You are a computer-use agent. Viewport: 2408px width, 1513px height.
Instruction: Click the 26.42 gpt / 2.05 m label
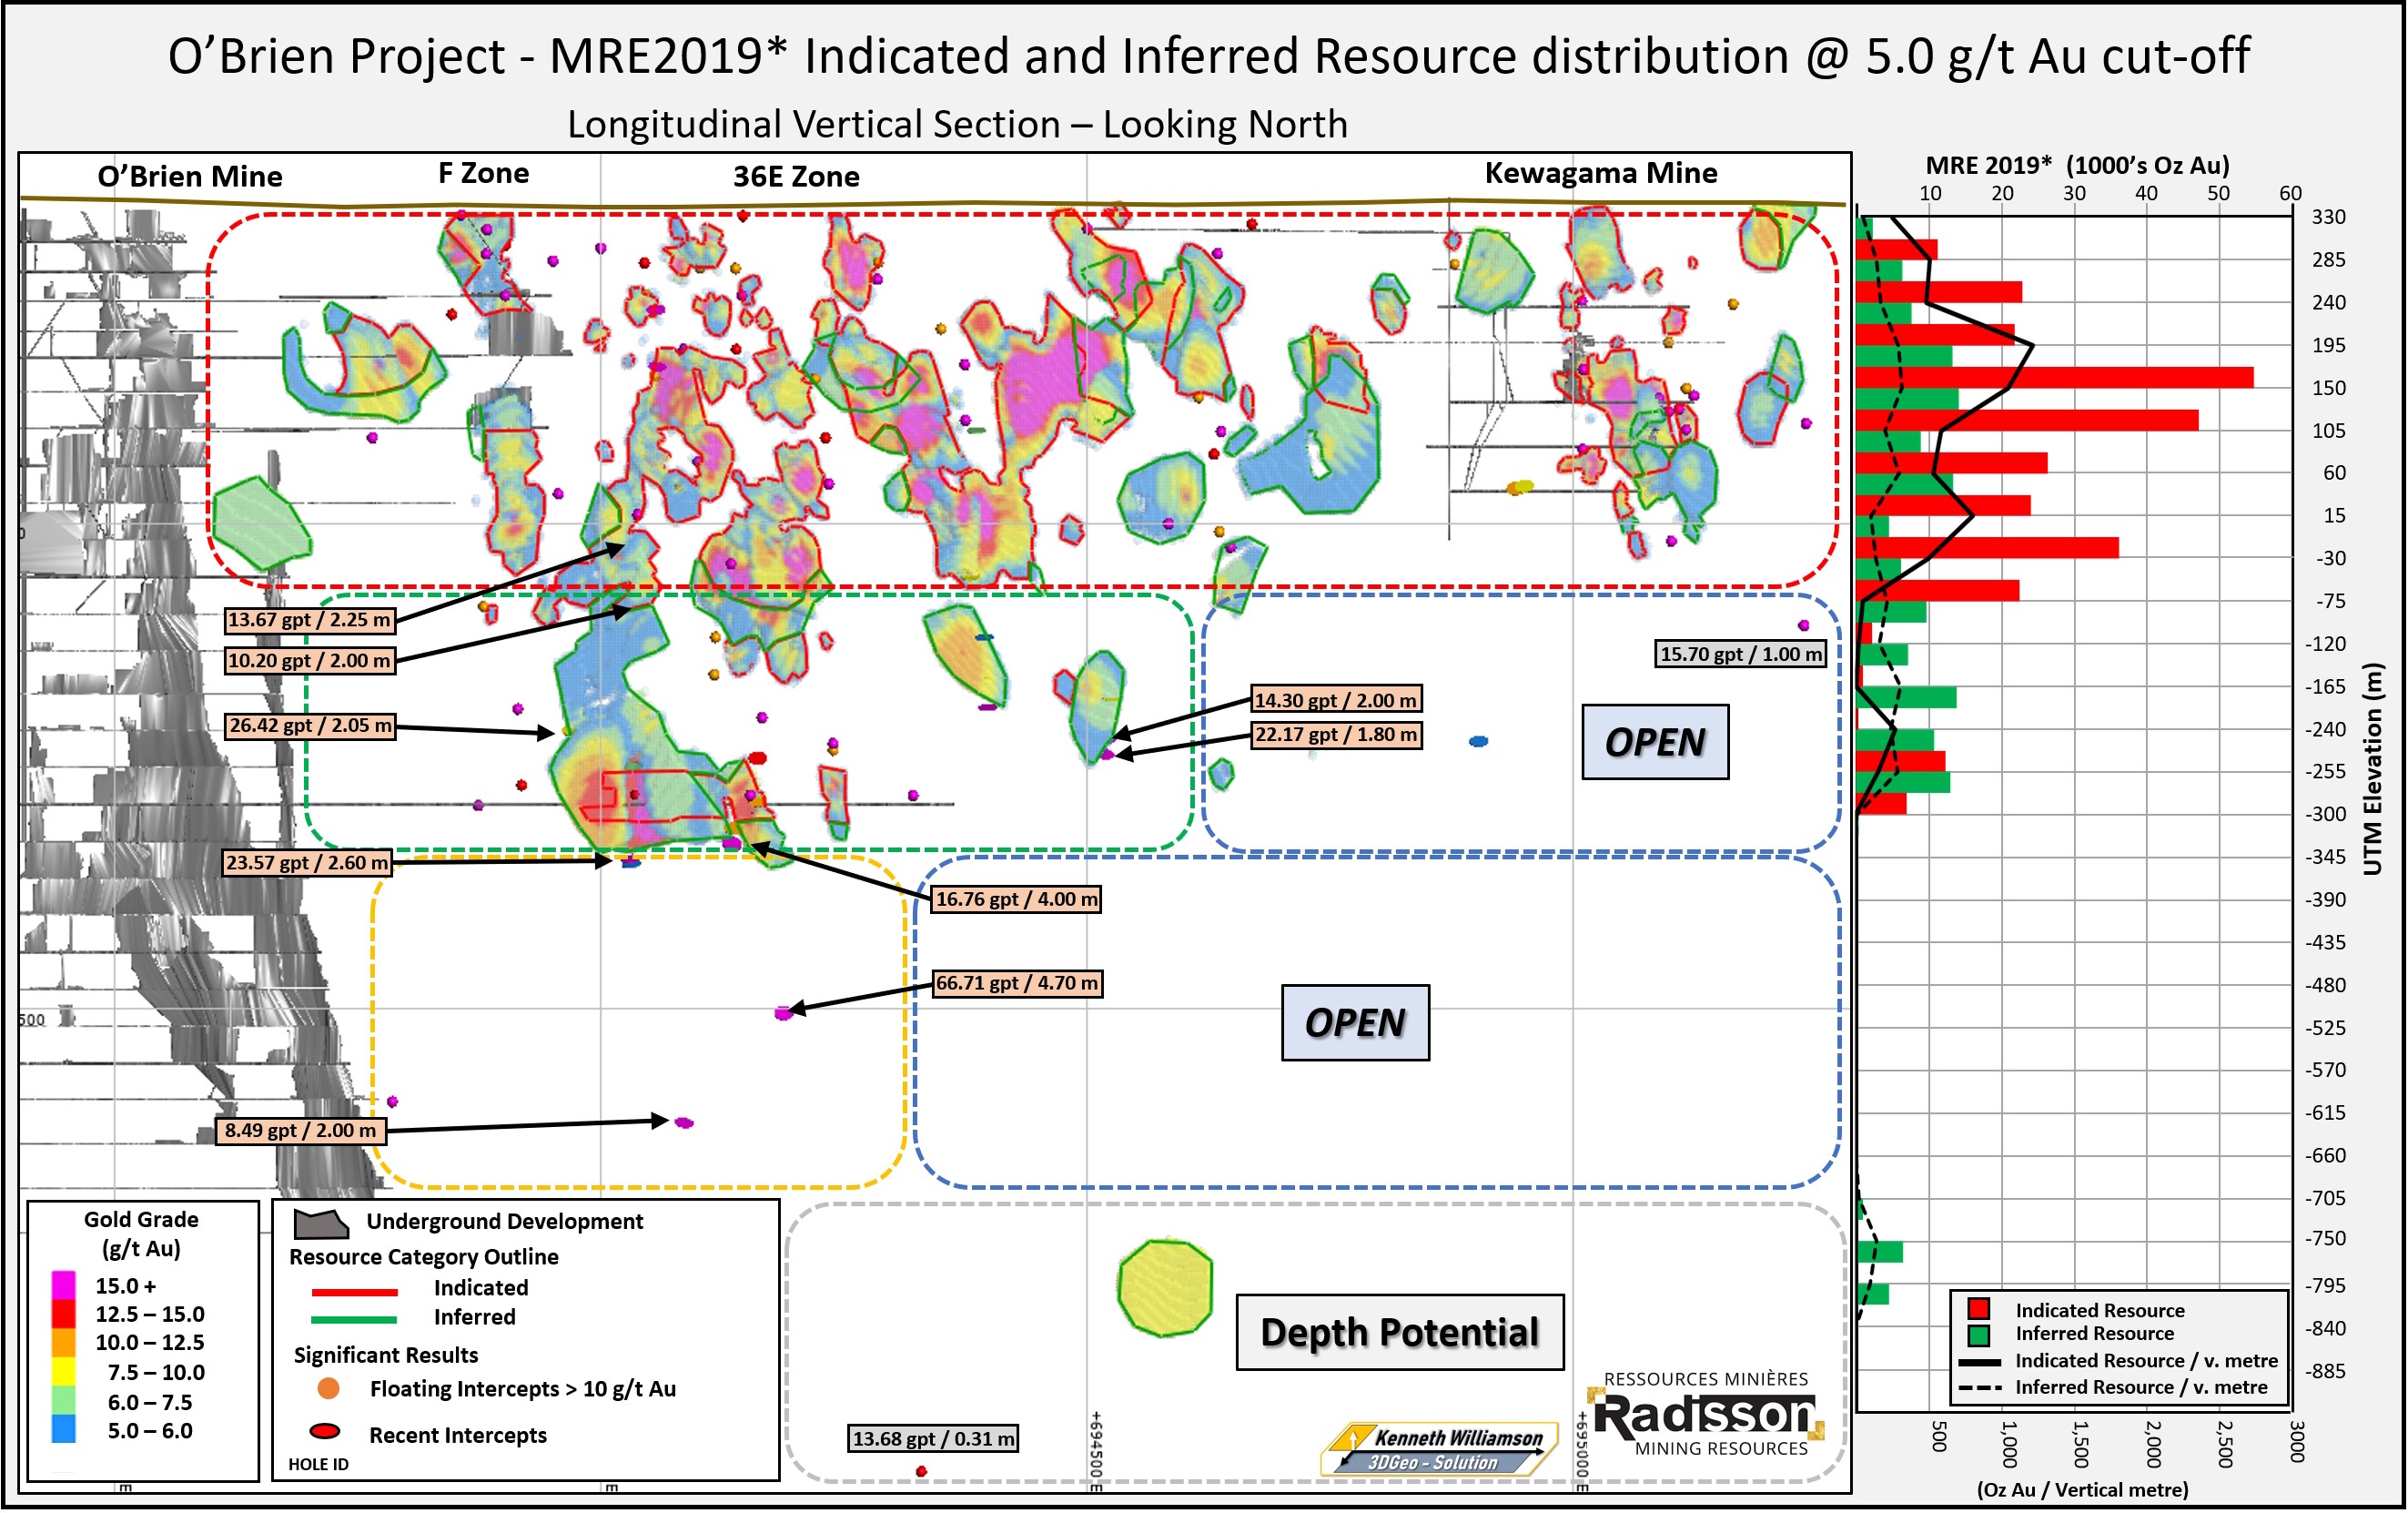pyautogui.click(x=310, y=726)
